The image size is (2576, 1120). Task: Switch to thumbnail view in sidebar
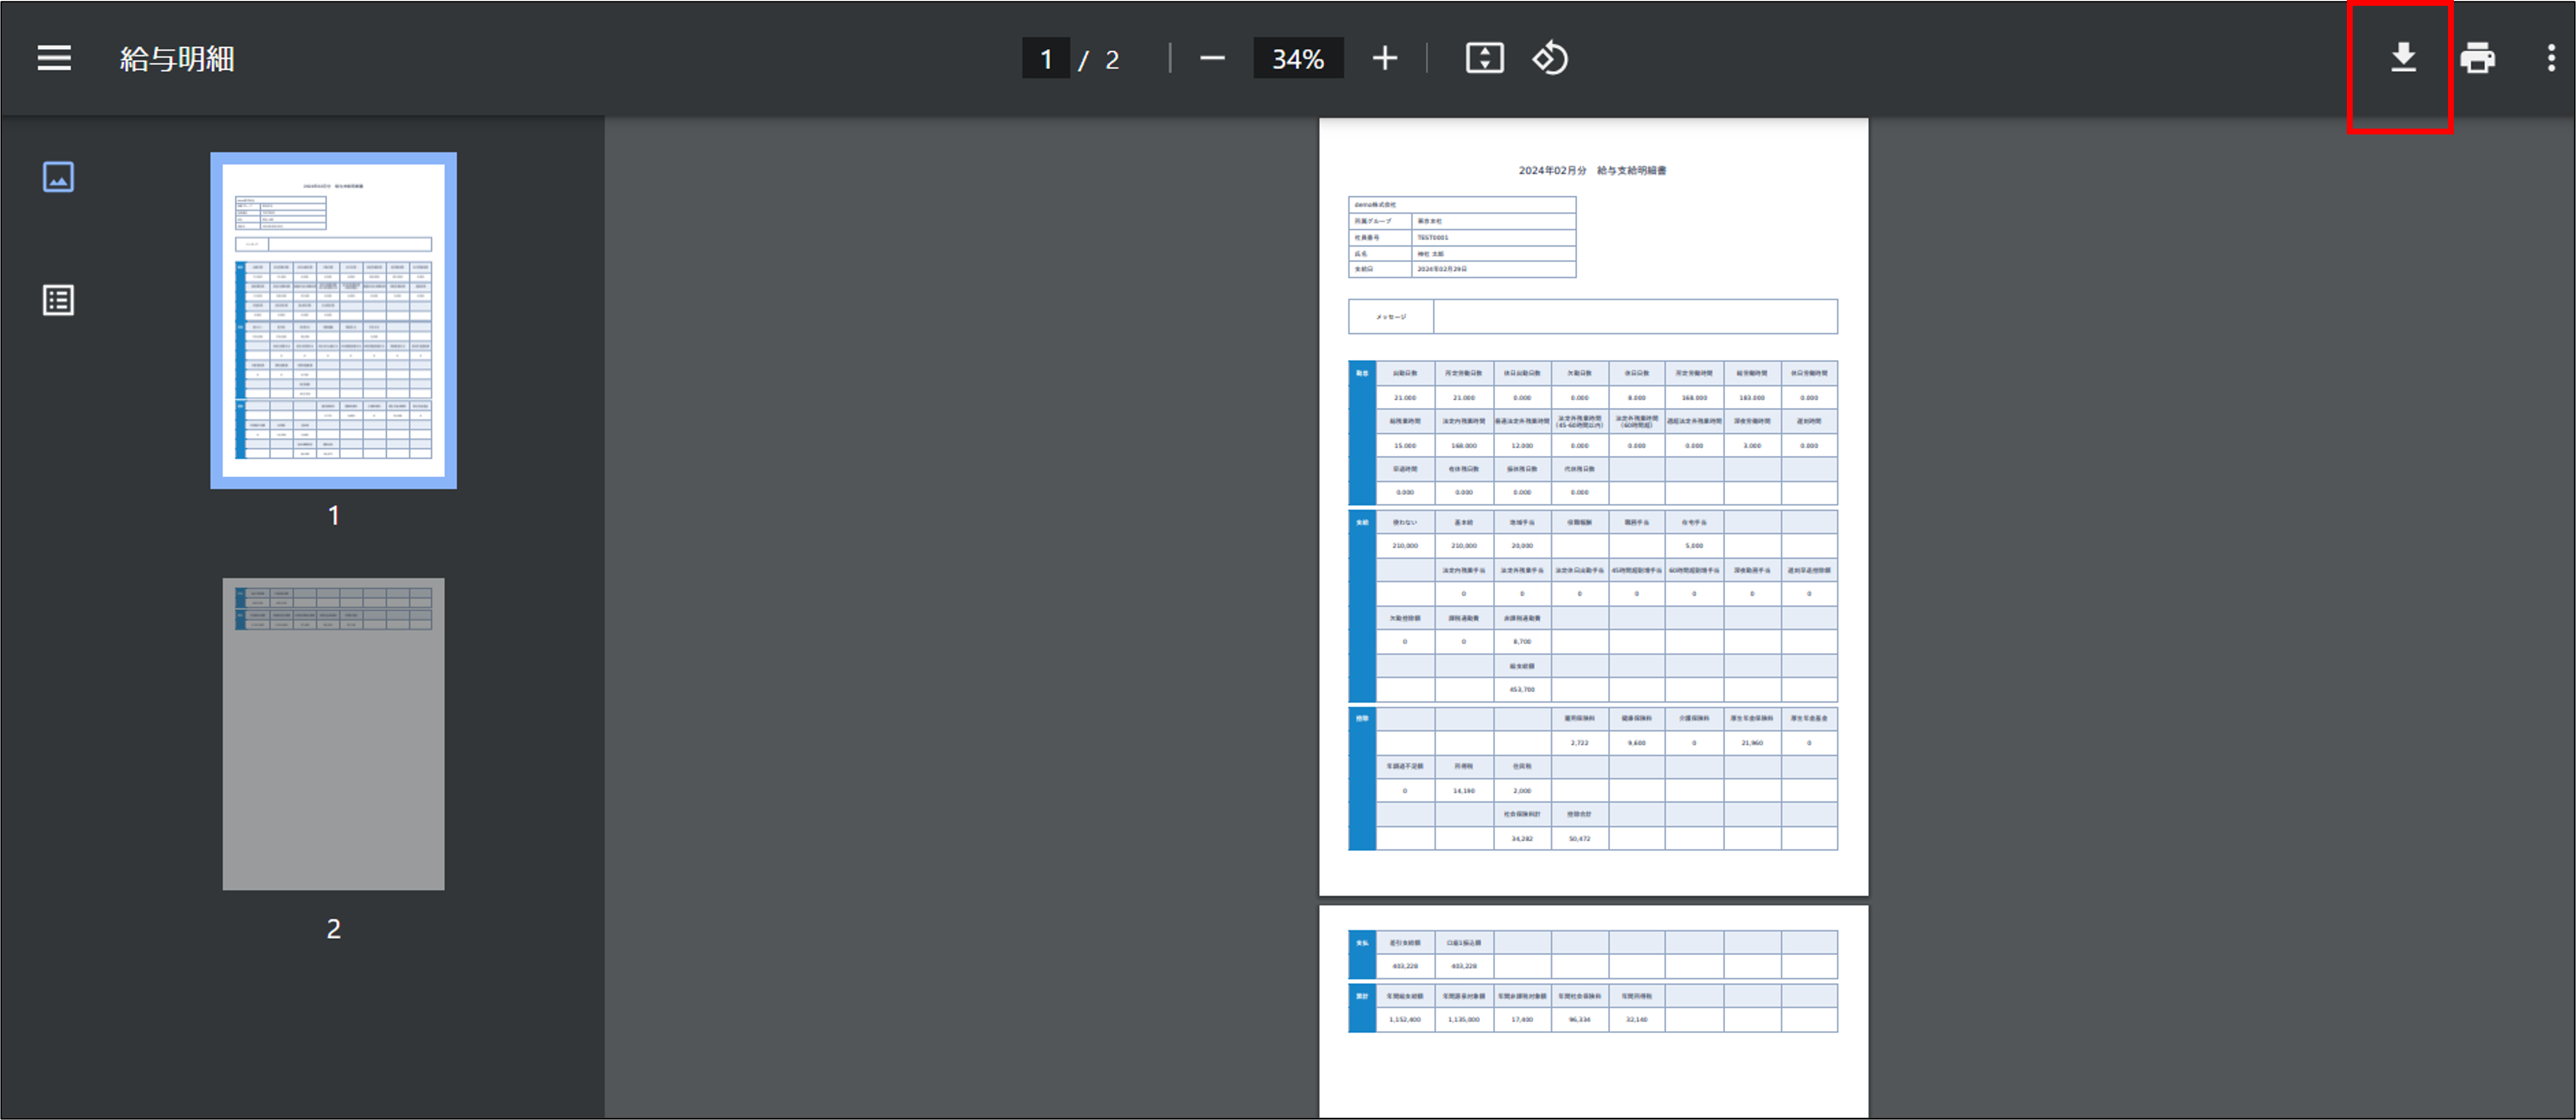[58, 177]
